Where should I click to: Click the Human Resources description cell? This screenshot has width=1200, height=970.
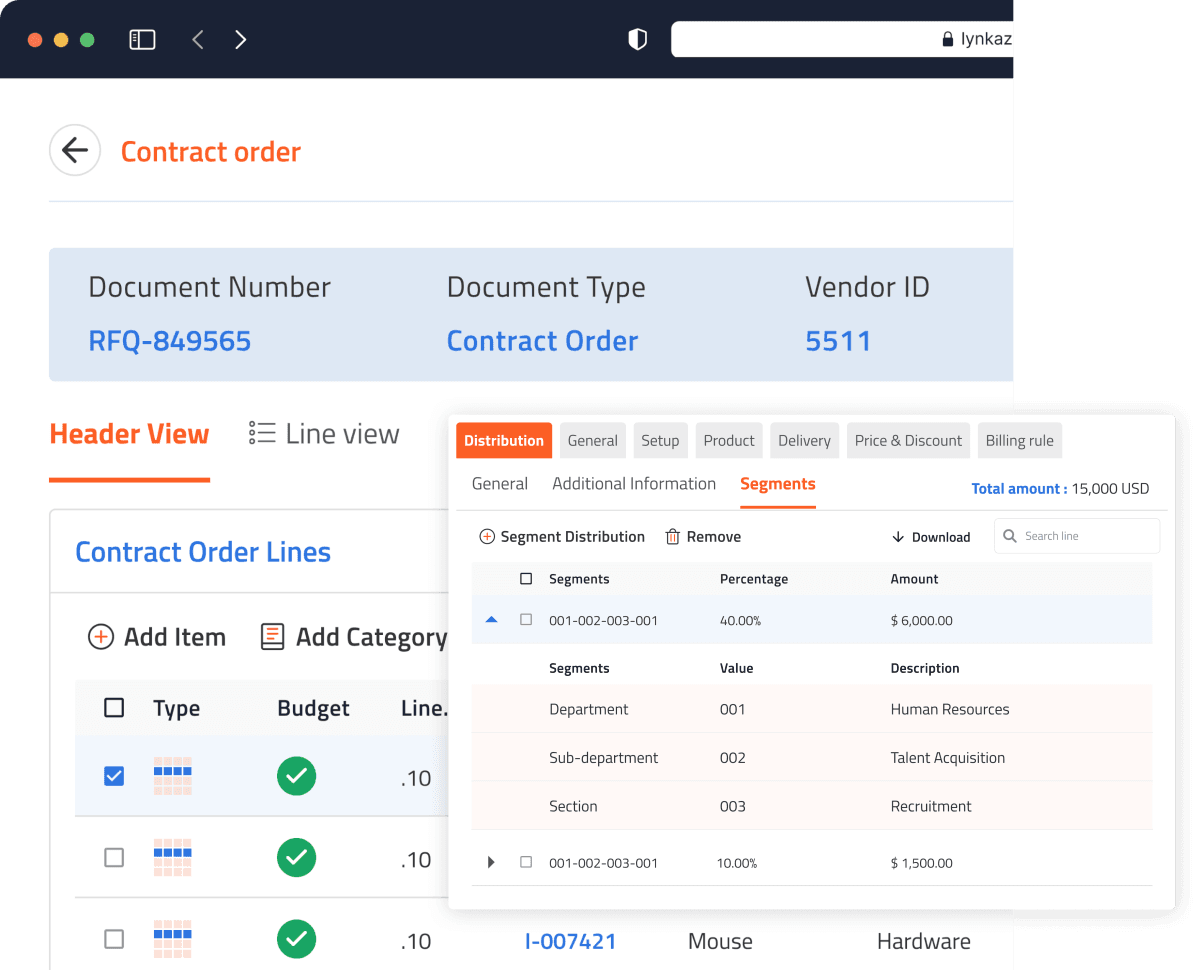(950, 709)
